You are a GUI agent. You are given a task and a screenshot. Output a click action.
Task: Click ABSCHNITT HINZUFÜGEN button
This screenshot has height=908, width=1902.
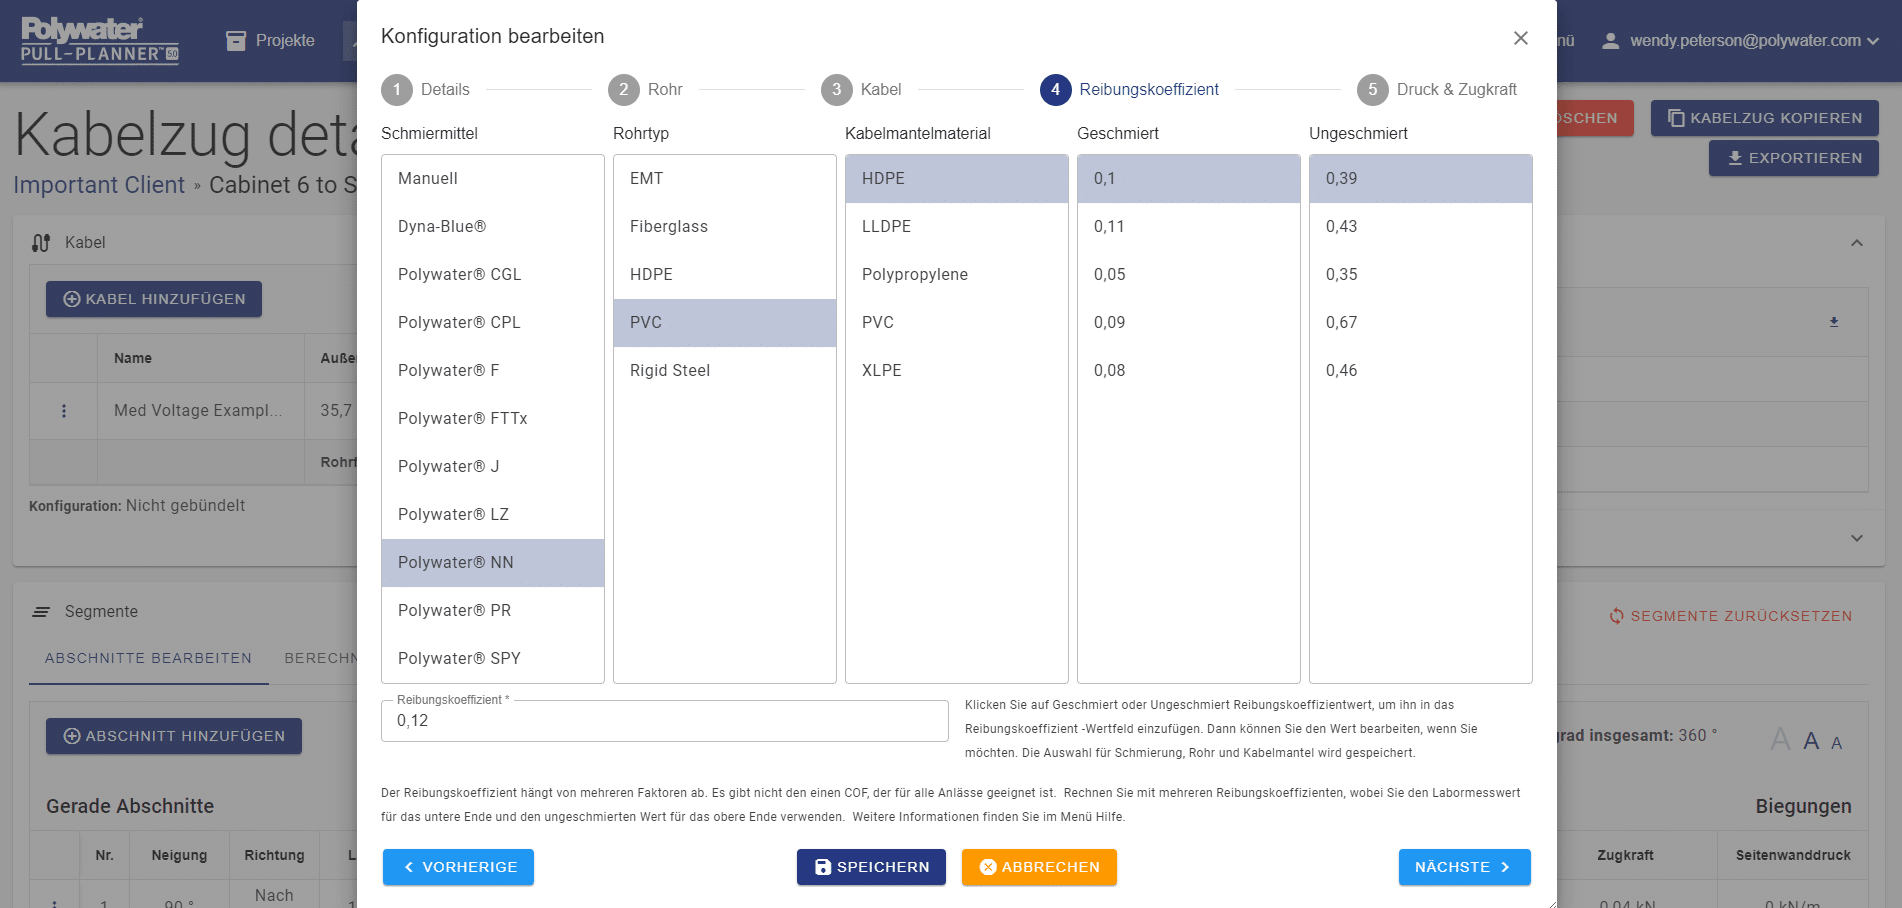pos(174,736)
